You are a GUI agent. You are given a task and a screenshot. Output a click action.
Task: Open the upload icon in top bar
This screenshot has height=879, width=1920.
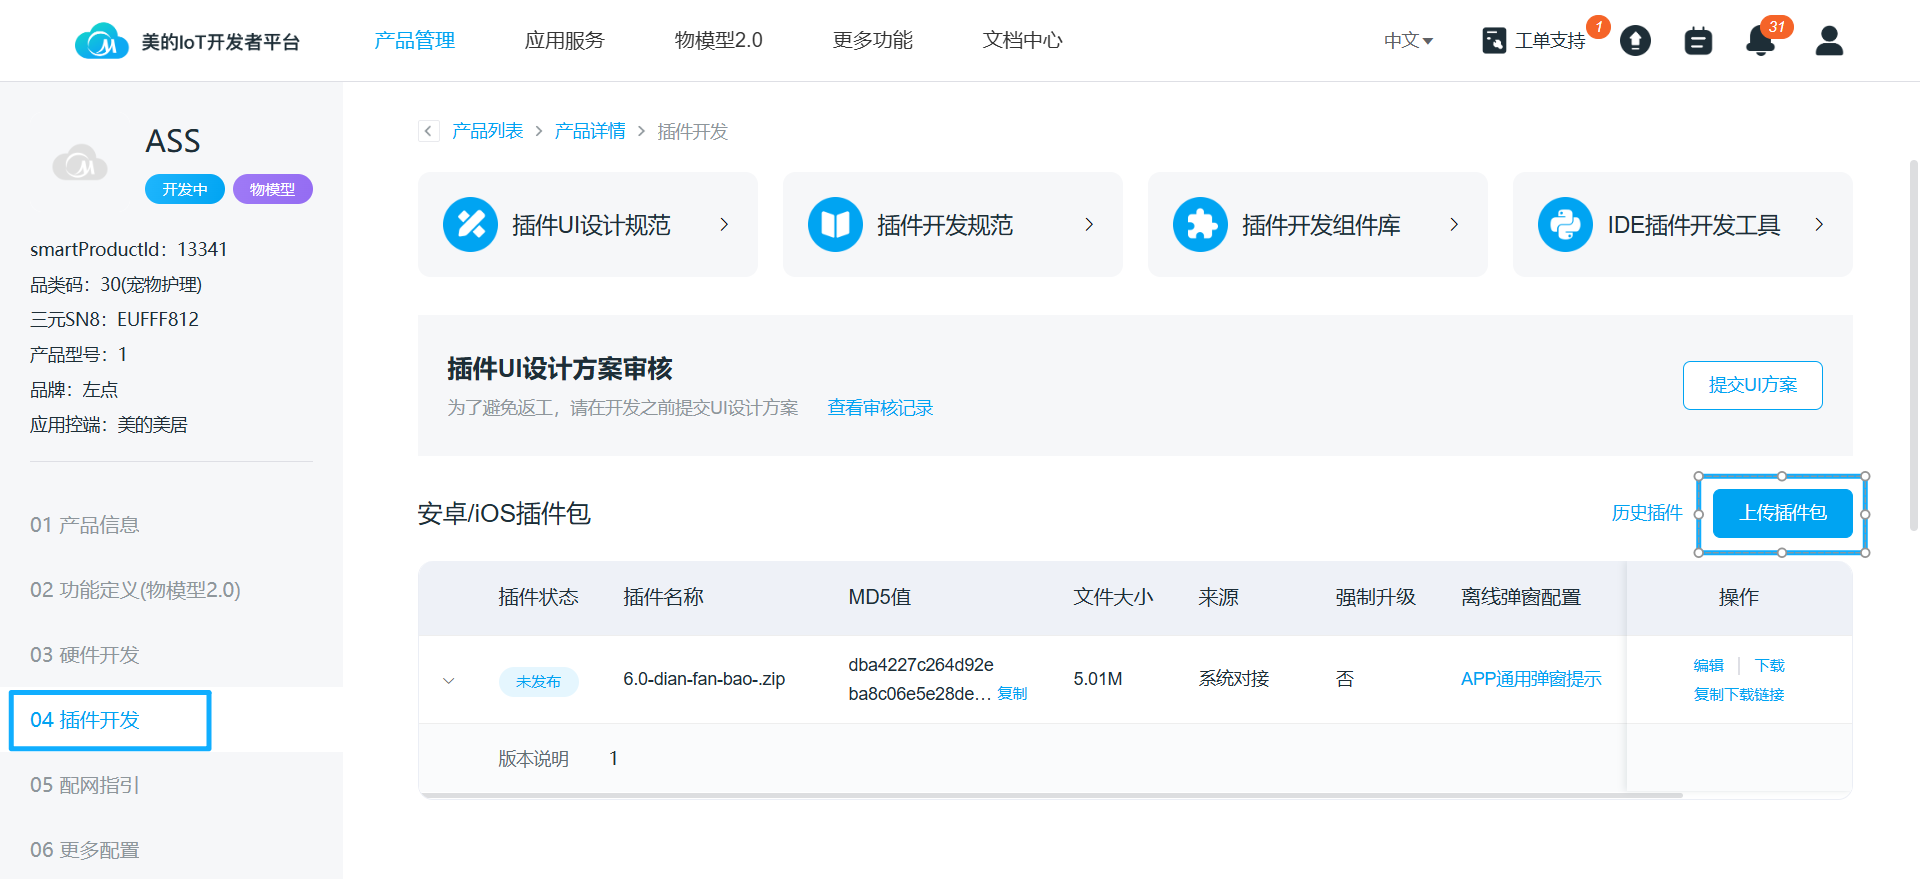click(1635, 41)
